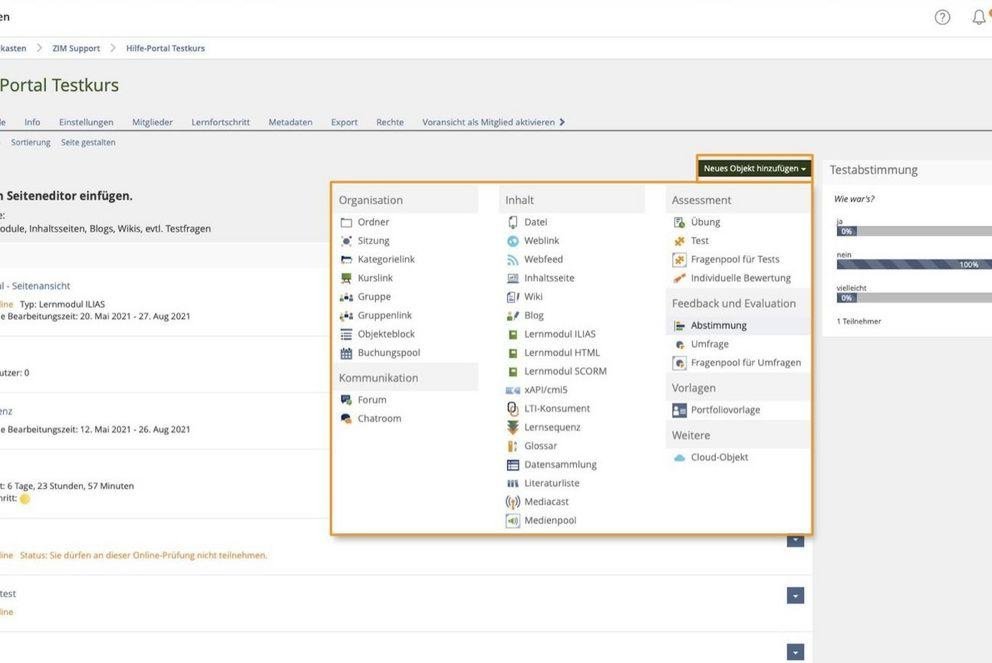Click the Wiki icon
992x663 pixels.
(x=512, y=297)
